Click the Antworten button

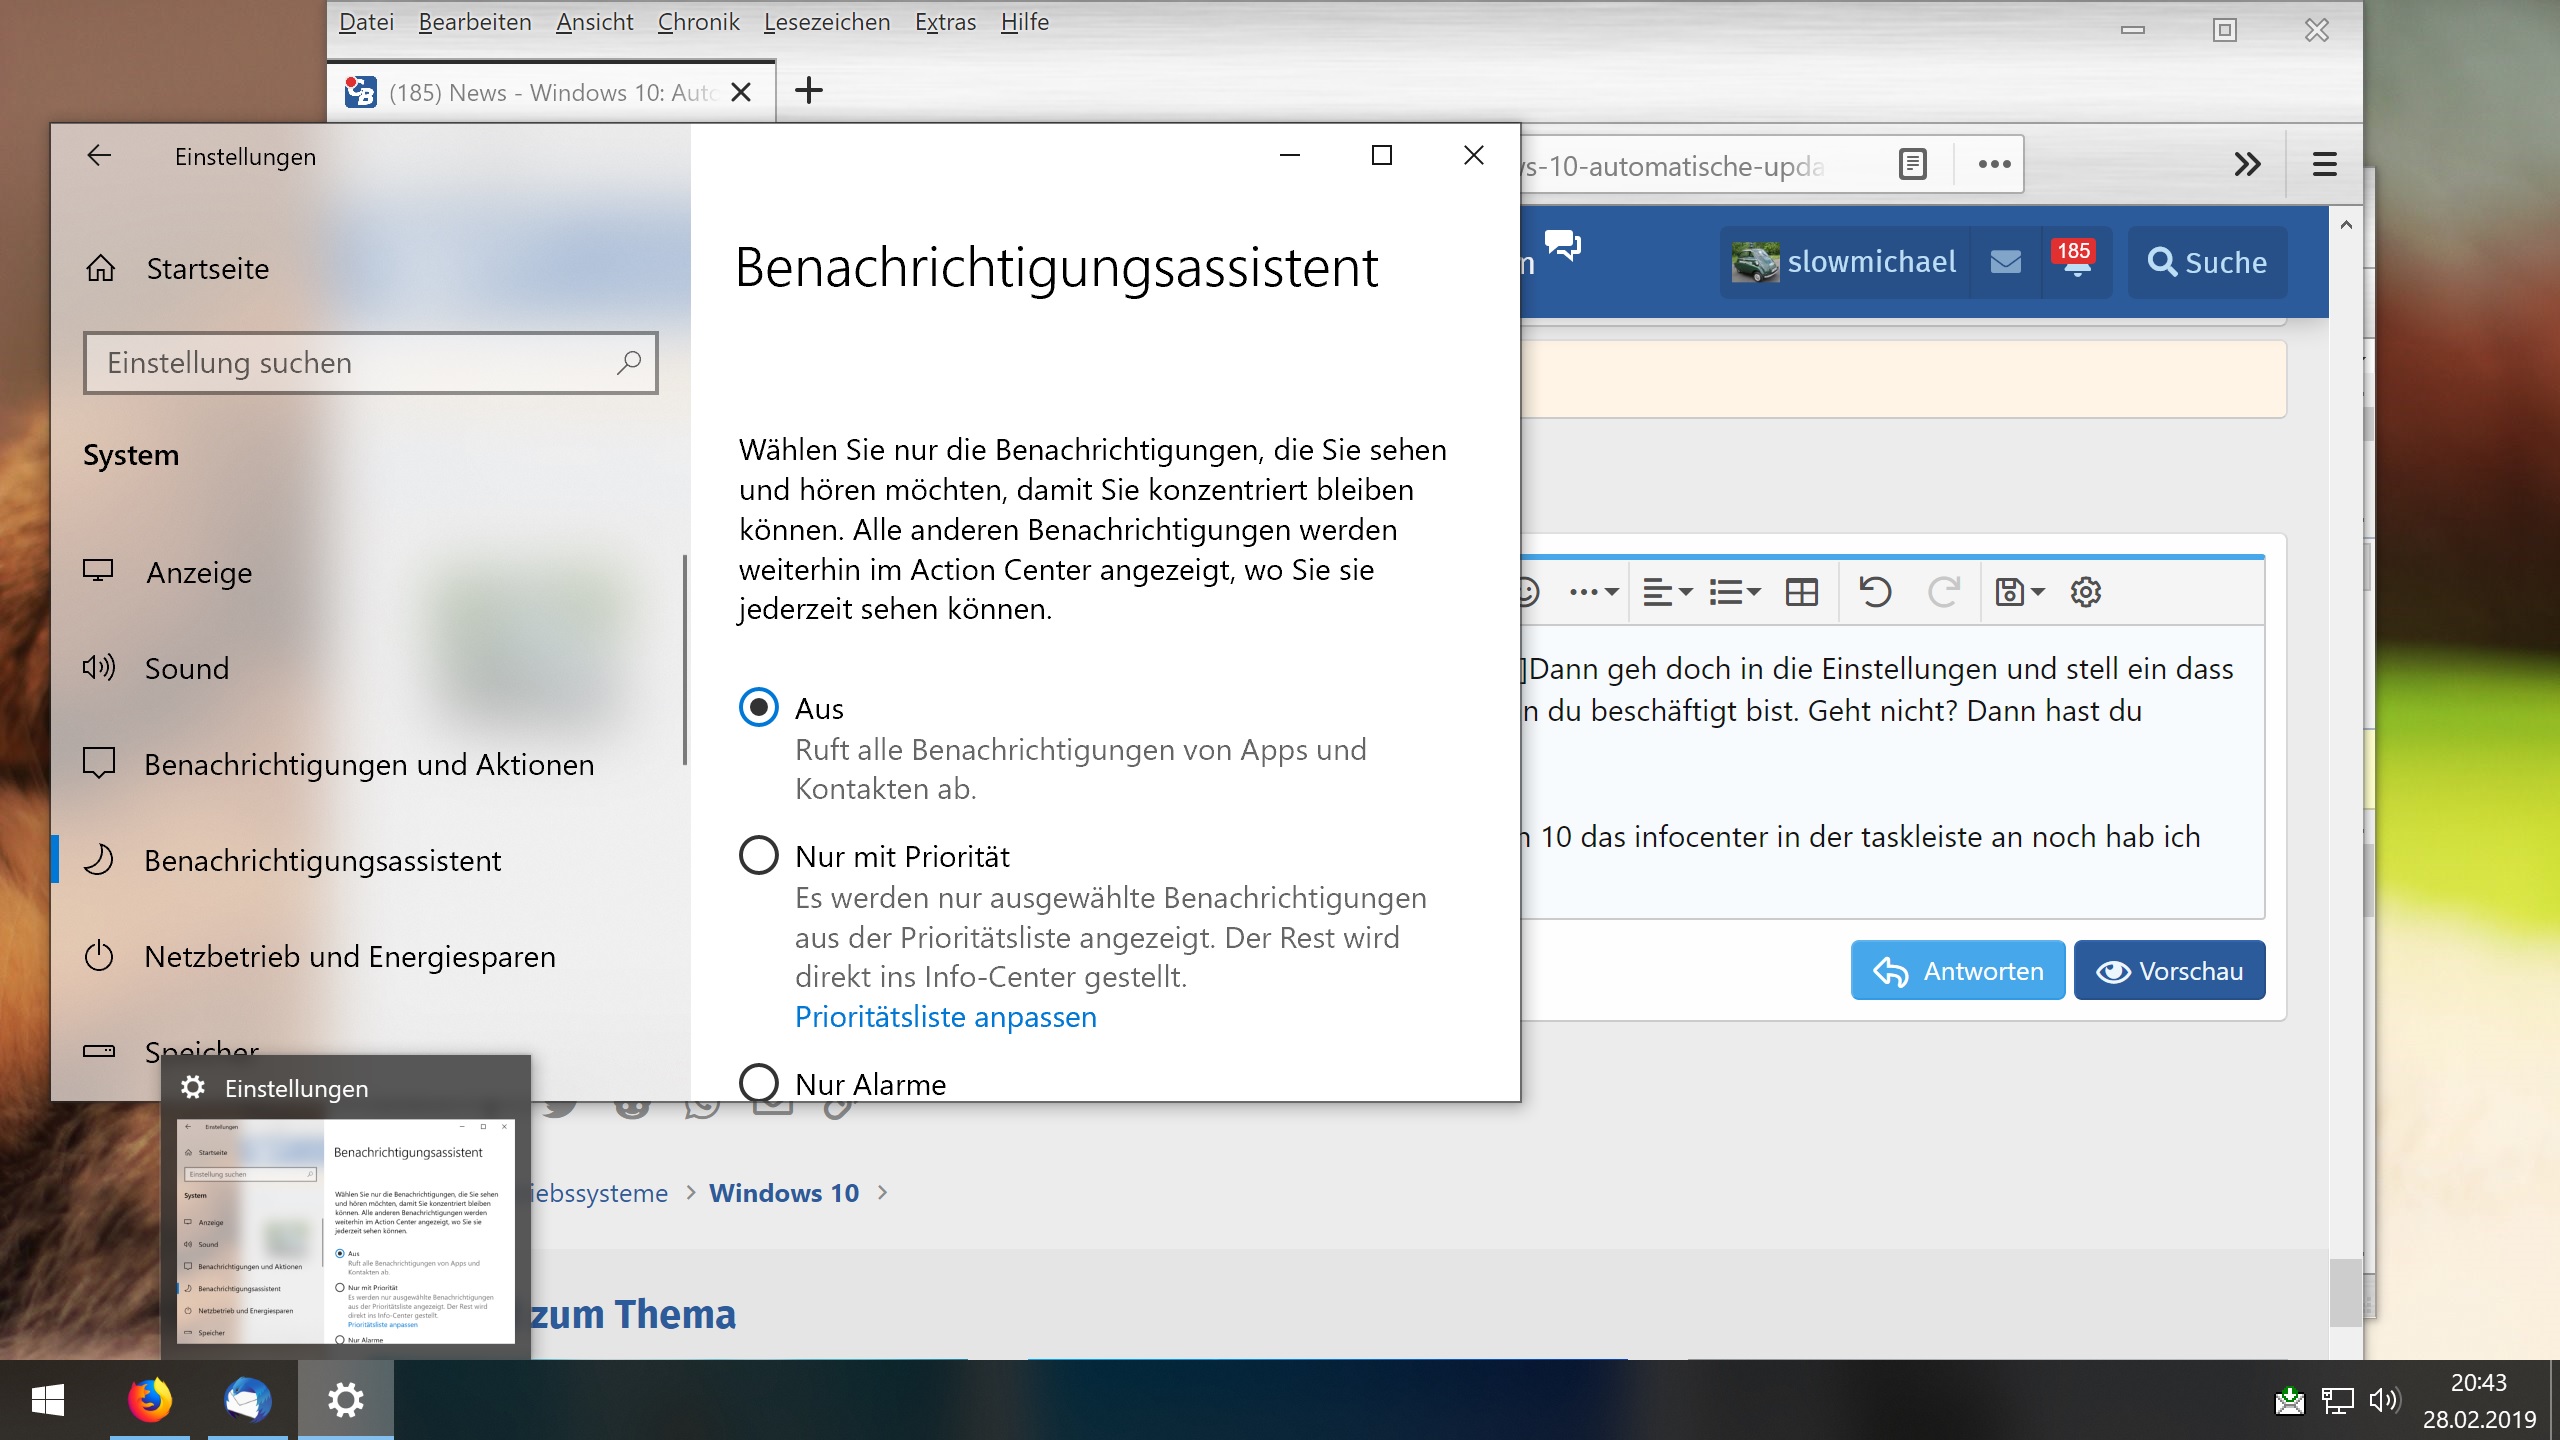click(x=1957, y=970)
